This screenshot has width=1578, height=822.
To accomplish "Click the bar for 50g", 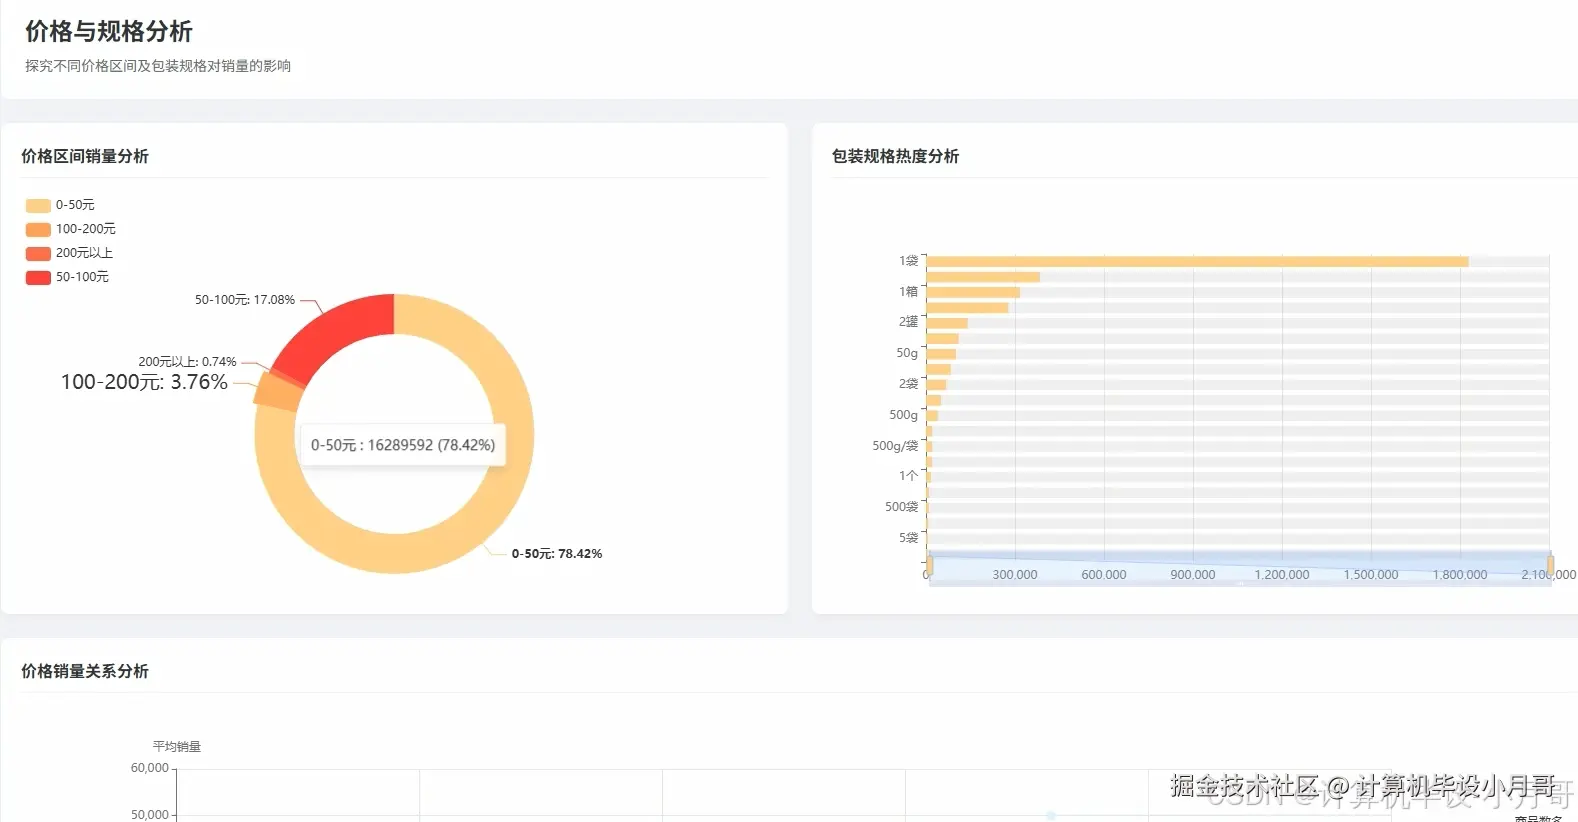I will pyautogui.click(x=941, y=354).
